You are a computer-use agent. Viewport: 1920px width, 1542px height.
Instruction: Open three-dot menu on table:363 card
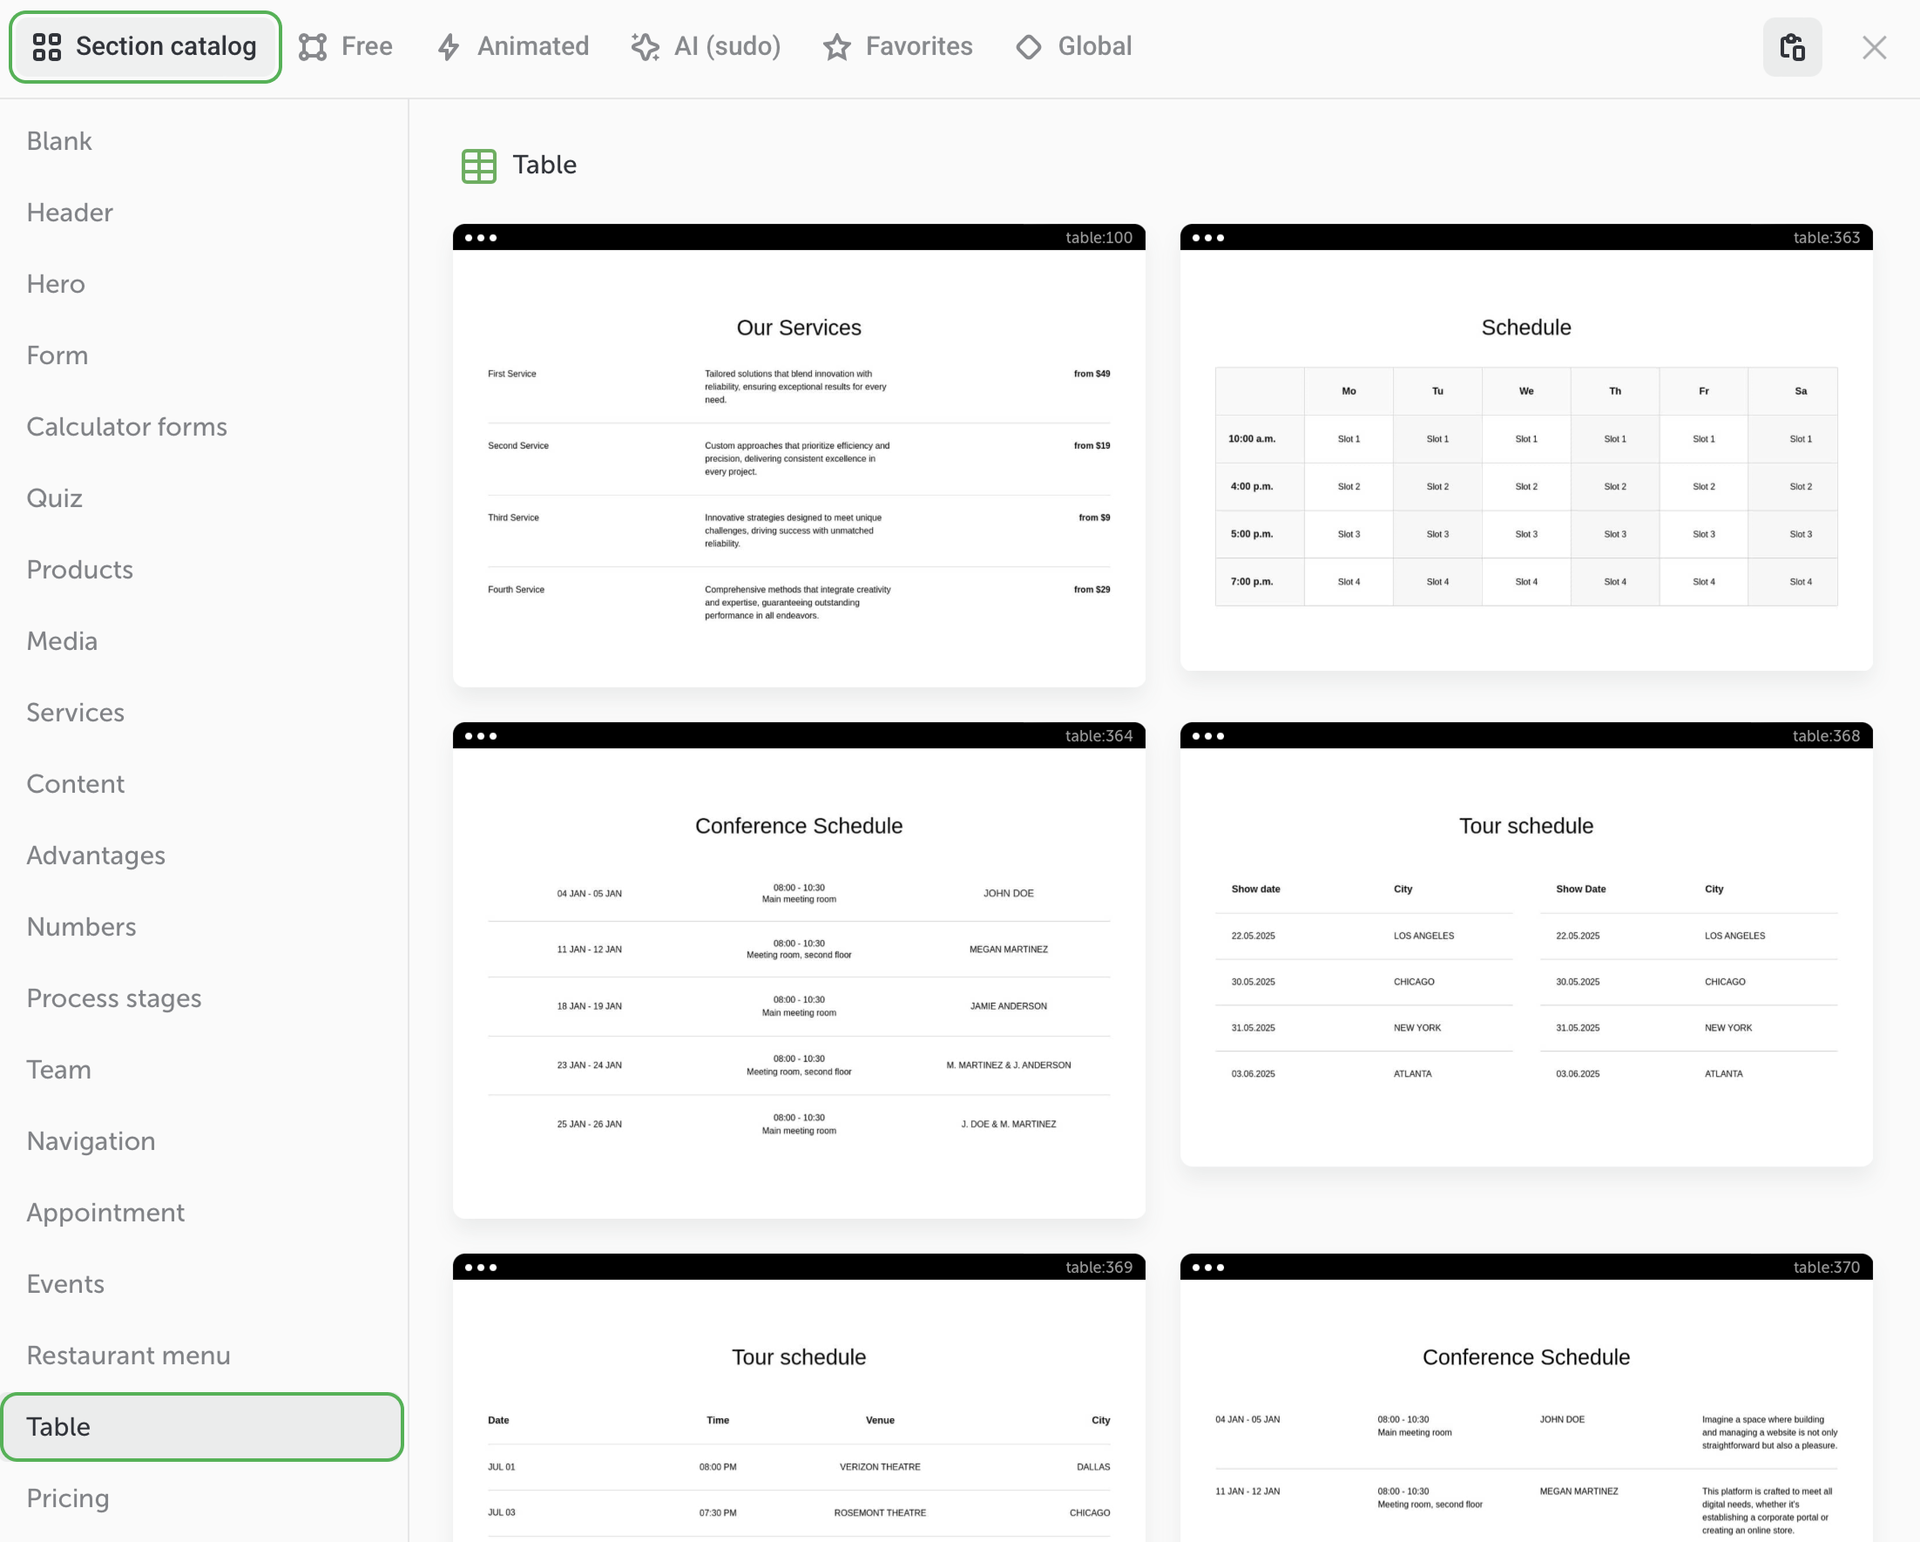pyautogui.click(x=1208, y=238)
